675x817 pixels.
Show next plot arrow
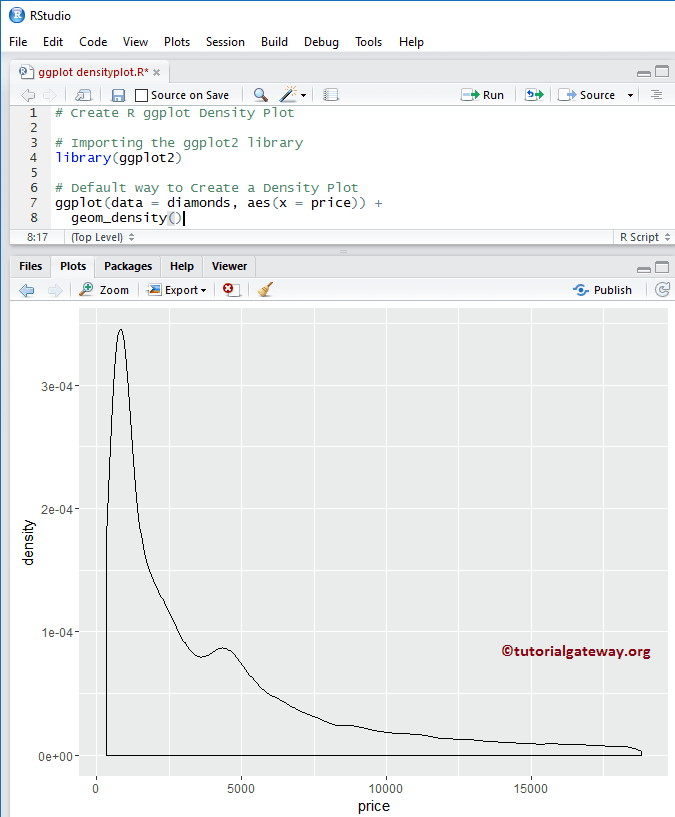(x=55, y=290)
